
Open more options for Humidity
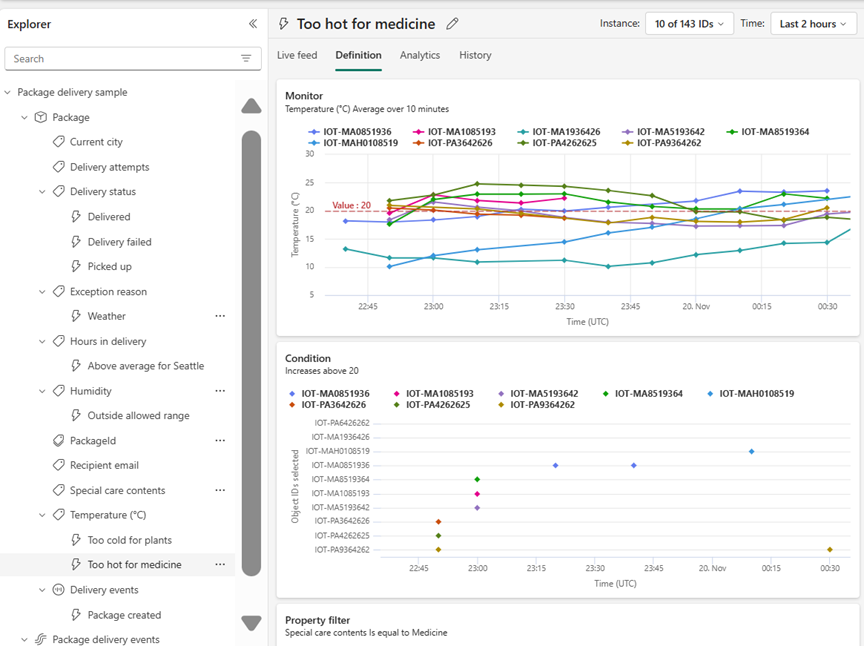point(220,391)
